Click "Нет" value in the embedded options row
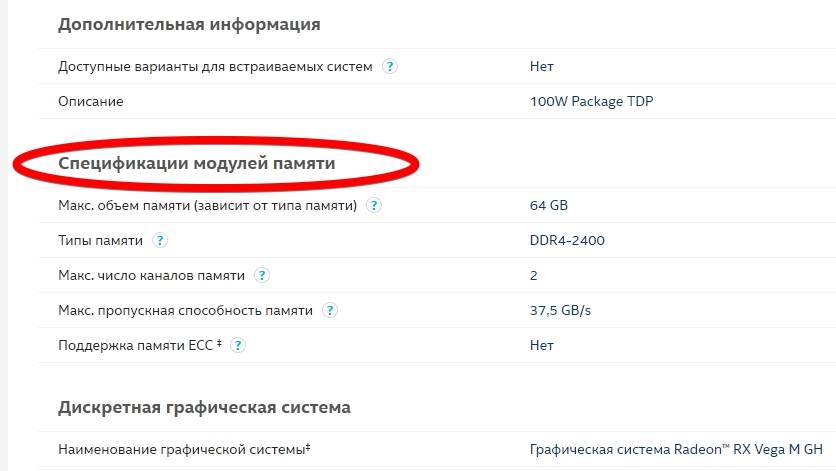This screenshot has height=471, width=836. point(541,67)
